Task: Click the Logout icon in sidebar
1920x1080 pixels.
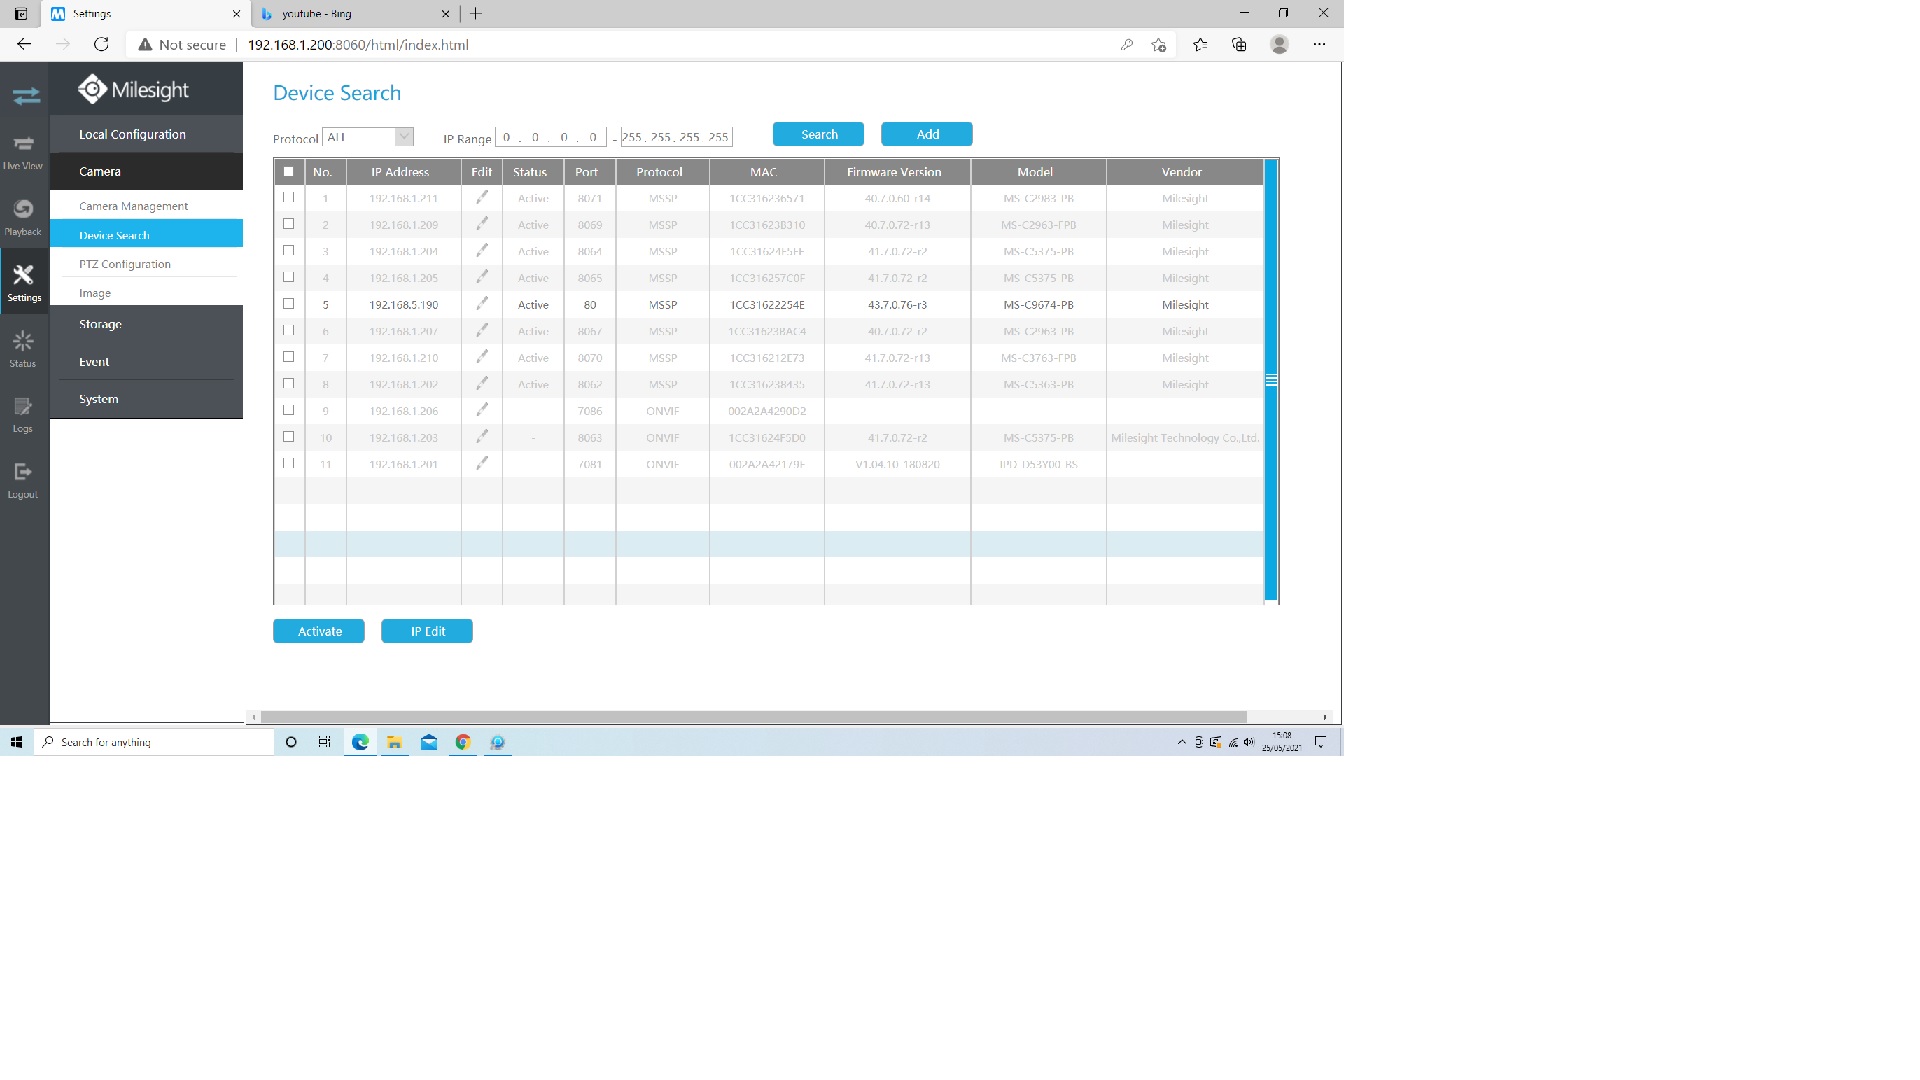Action: pos(23,479)
